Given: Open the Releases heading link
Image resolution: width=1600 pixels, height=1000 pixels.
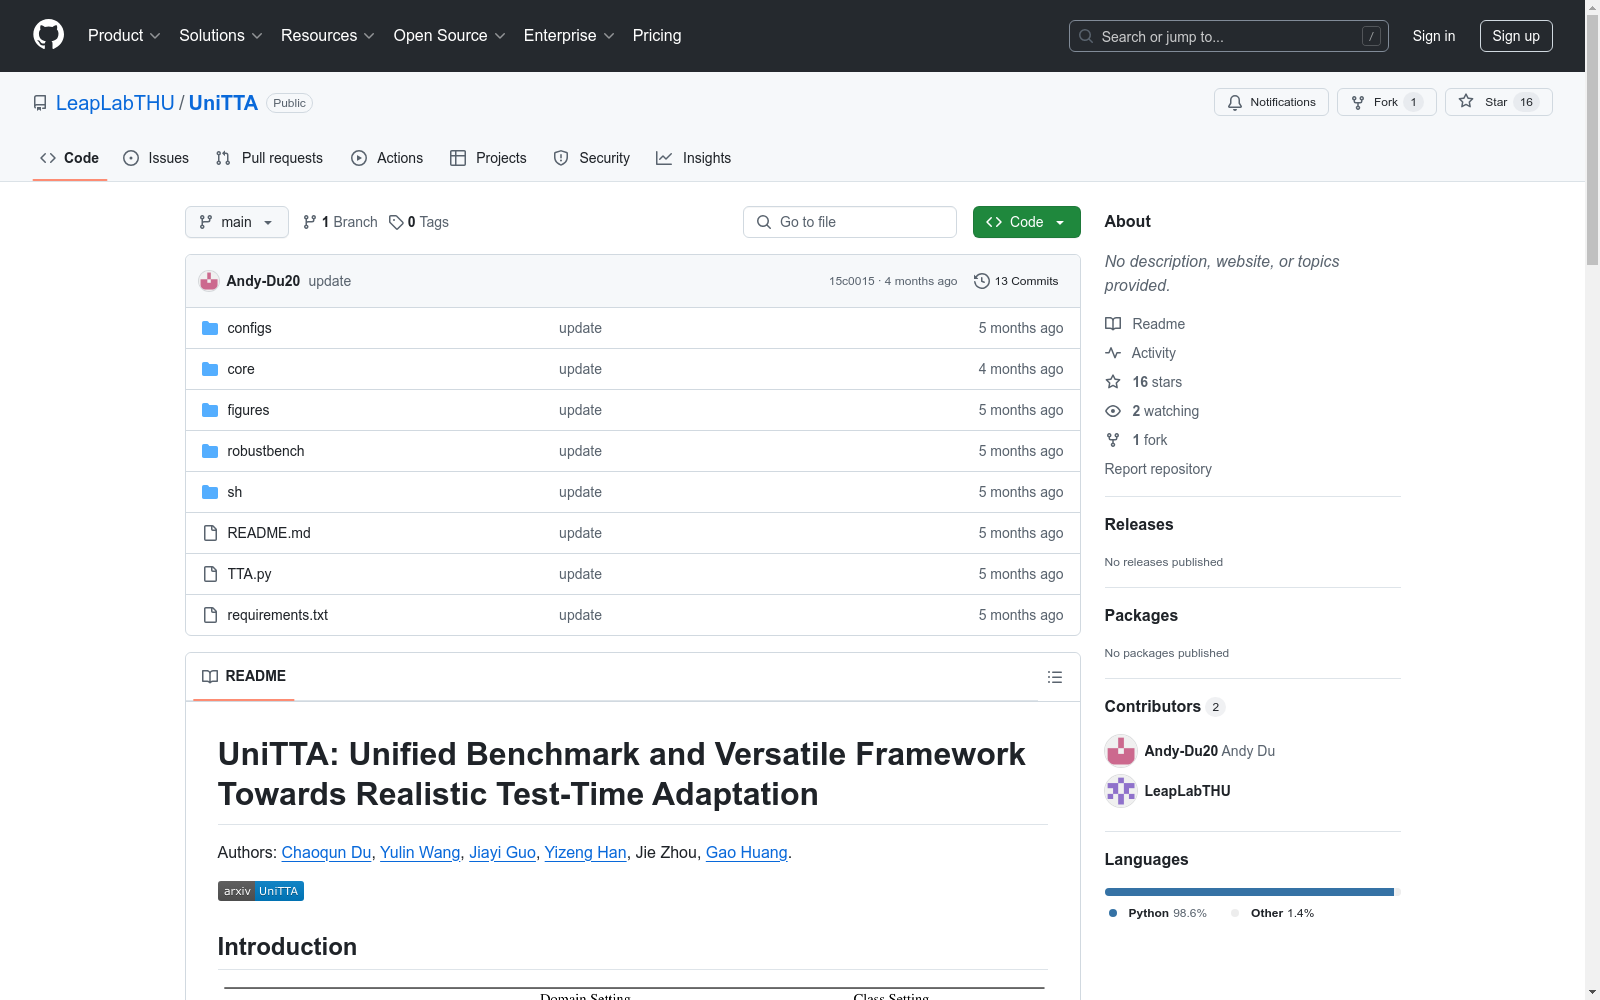Looking at the screenshot, I should [1139, 524].
